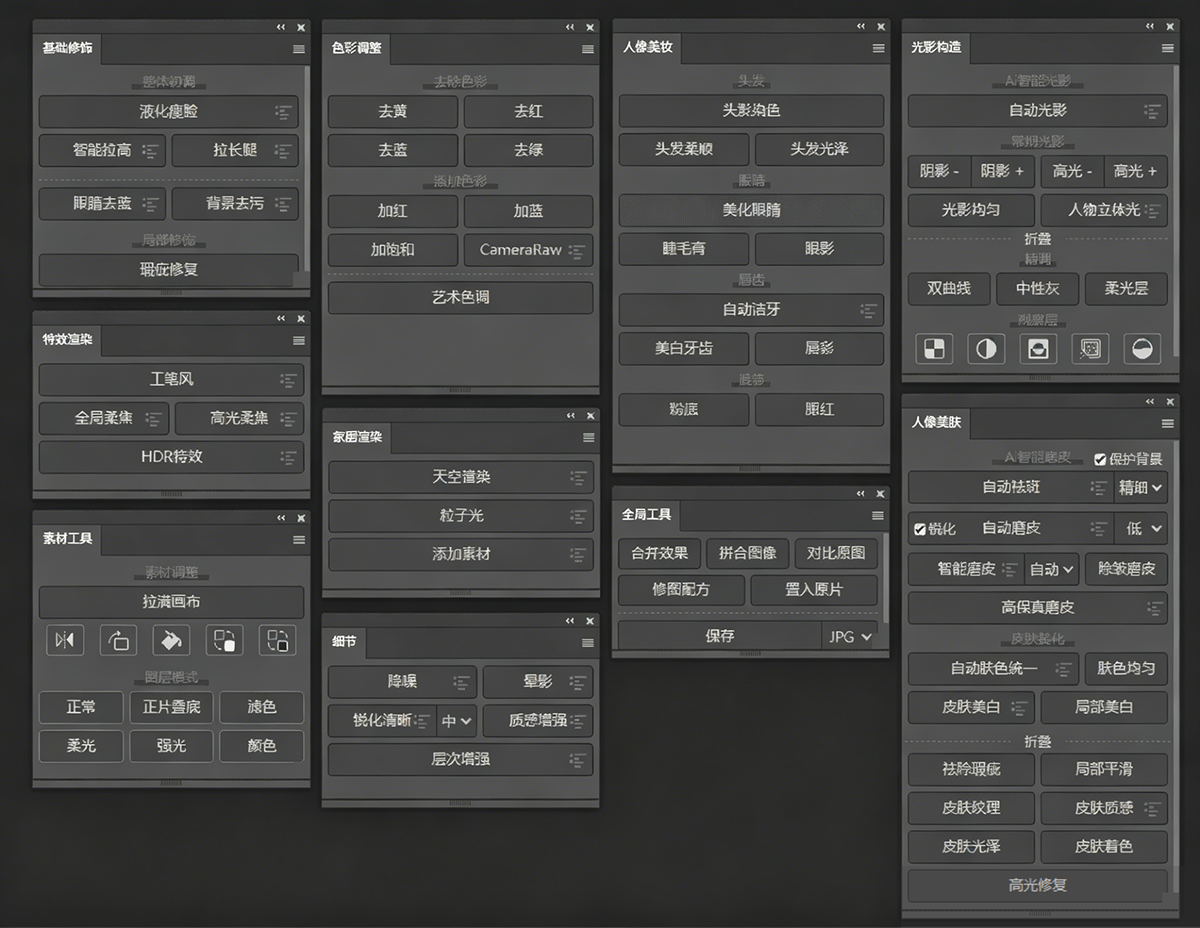Image resolution: width=1200 pixels, height=928 pixels.
Task: Click the 艺术色调 button
Action: click(461, 298)
